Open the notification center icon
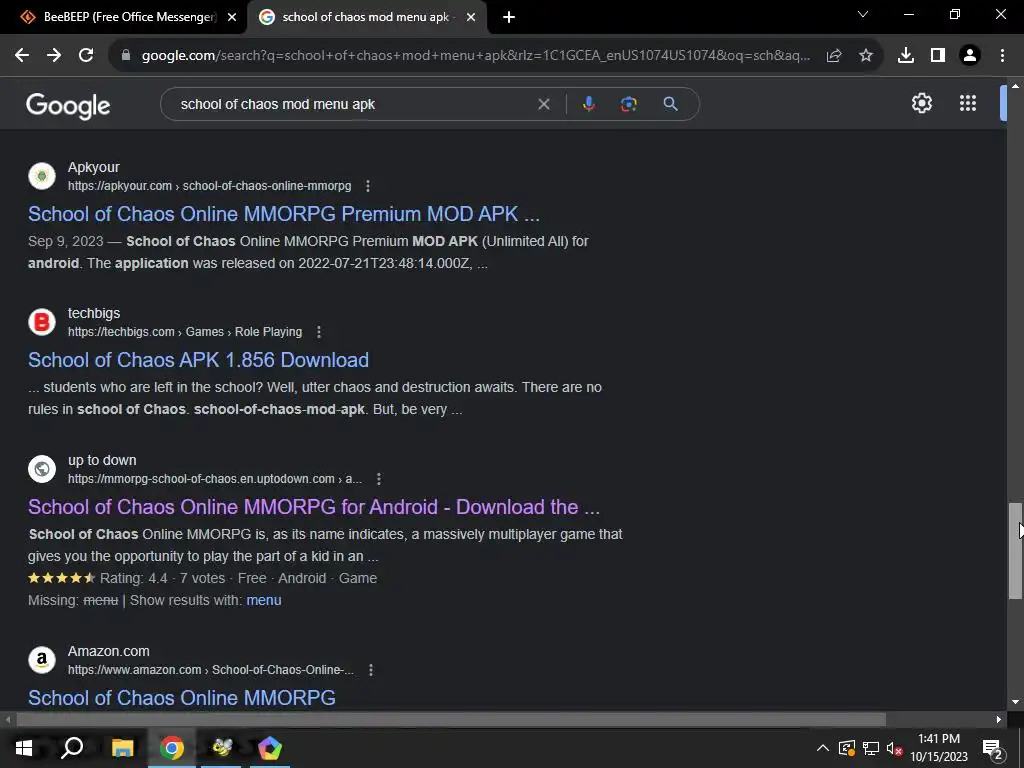Viewport: 1024px width, 768px height. 992,749
